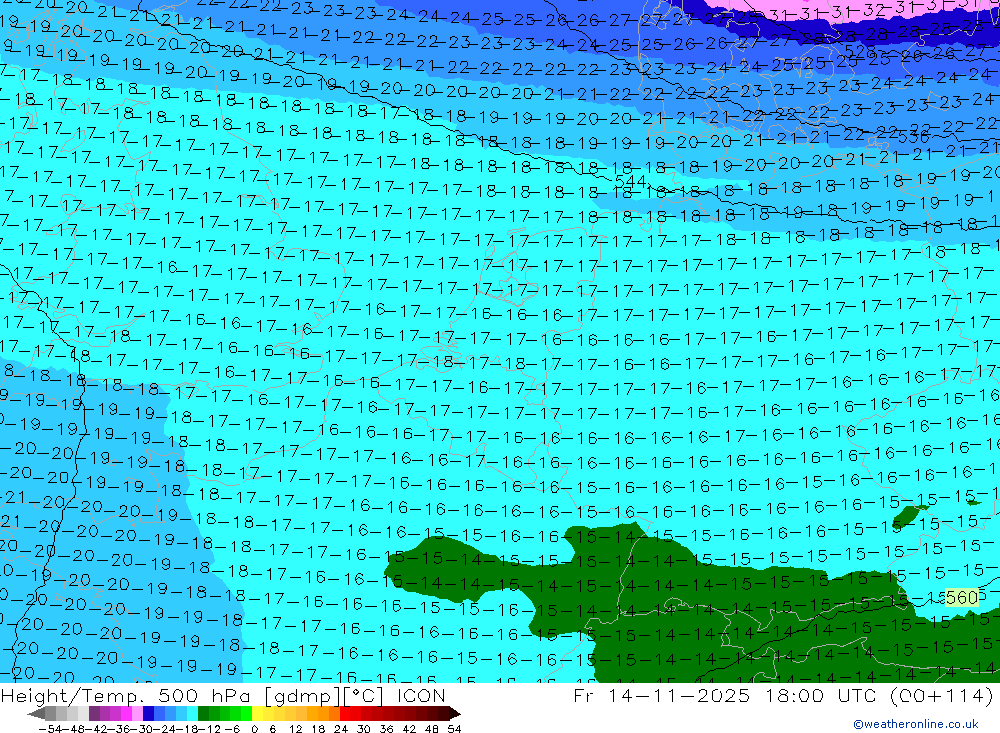1000x733 pixels.
Task: Click the -12 legend scale value
Action: coord(209,729)
